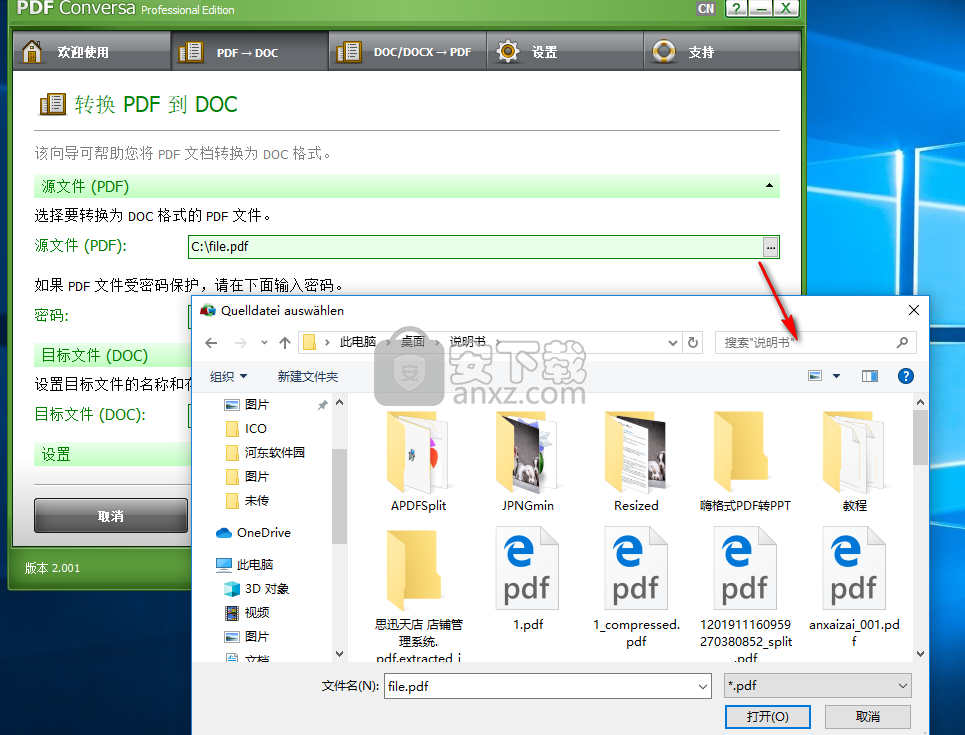Switch to the DOC/DOCX → PDF tab
Screen dimensions: 965x735
pyautogui.click(x=407, y=52)
